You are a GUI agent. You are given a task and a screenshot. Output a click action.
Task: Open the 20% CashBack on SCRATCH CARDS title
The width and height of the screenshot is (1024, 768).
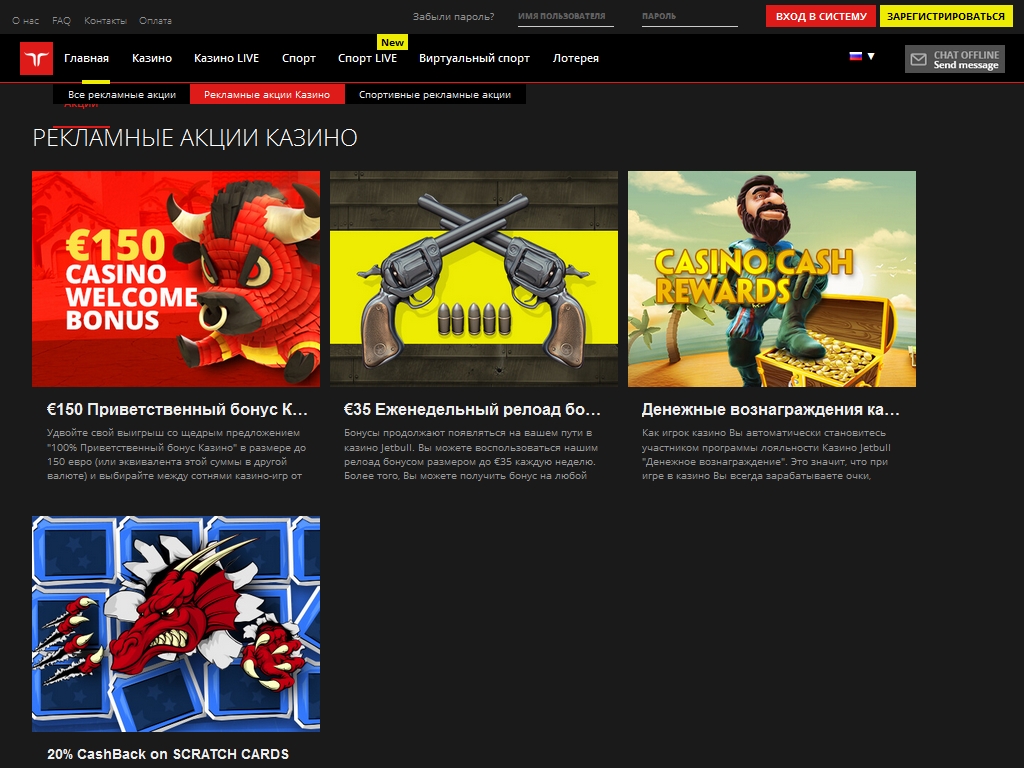click(x=168, y=754)
